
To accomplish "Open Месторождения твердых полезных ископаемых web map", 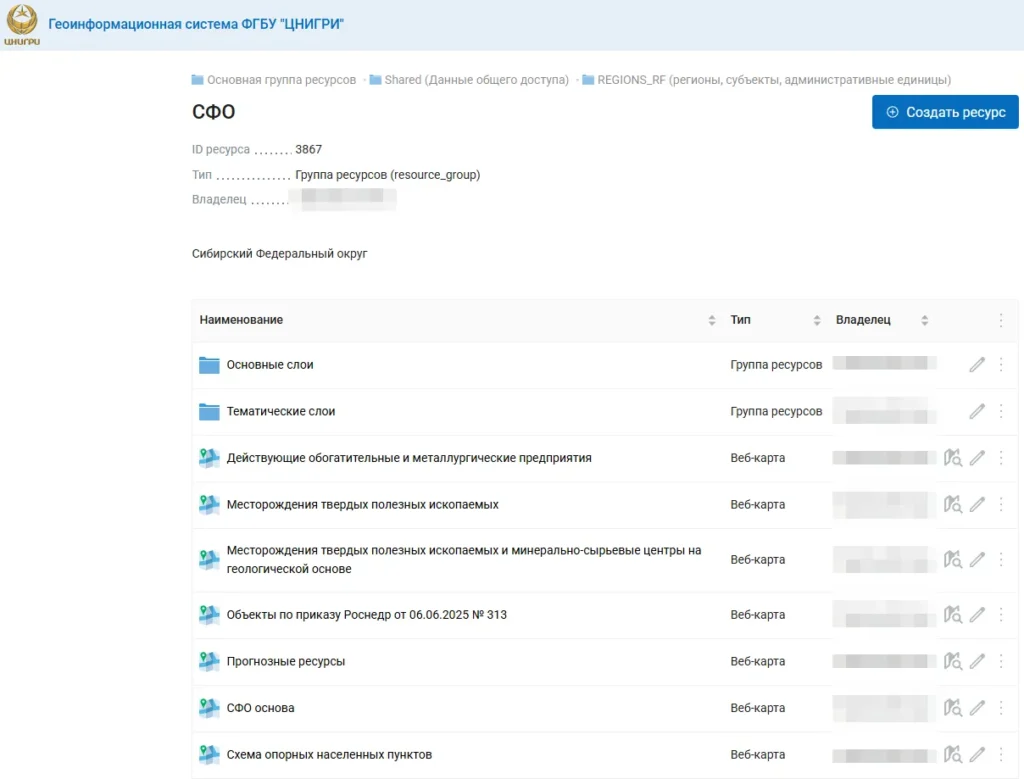I will 362,504.
